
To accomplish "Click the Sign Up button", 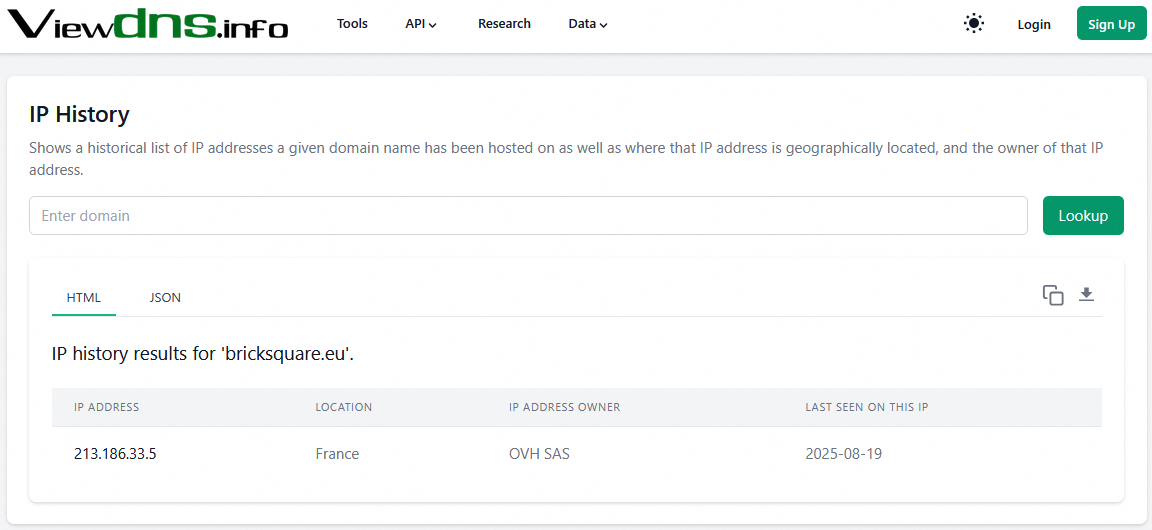I will pyautogui.click(x=1111, y=24).
